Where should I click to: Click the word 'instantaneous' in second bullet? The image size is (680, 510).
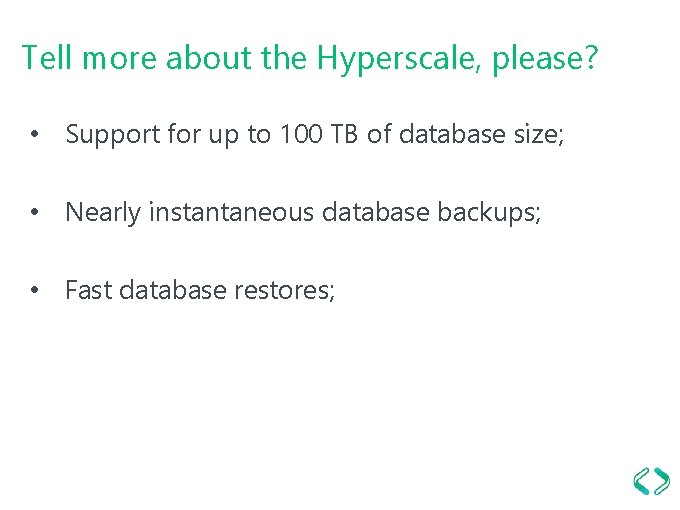(x=231, y=212)
